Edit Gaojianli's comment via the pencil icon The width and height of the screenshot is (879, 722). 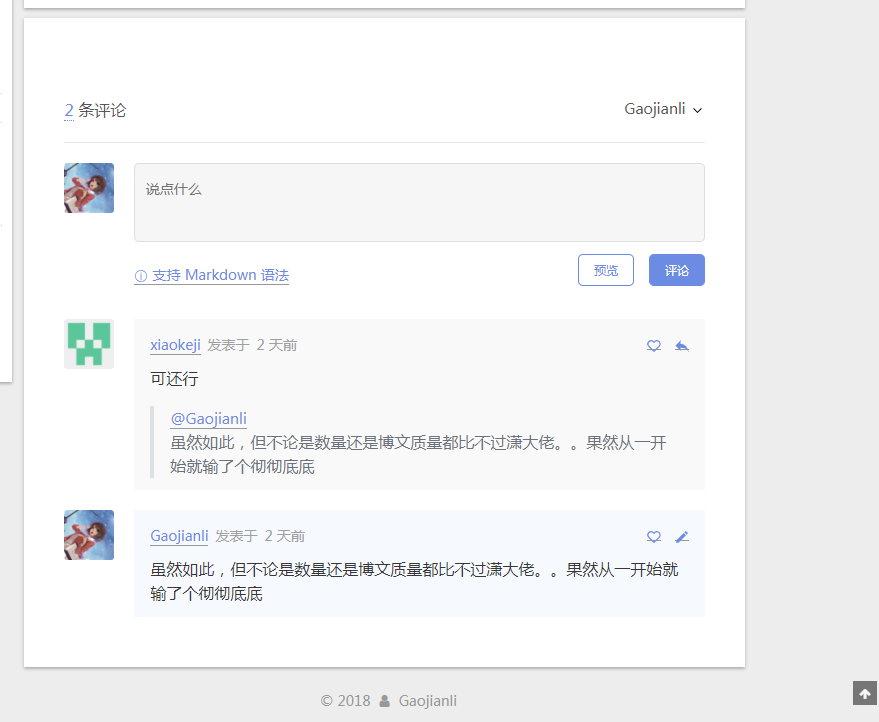682,536
